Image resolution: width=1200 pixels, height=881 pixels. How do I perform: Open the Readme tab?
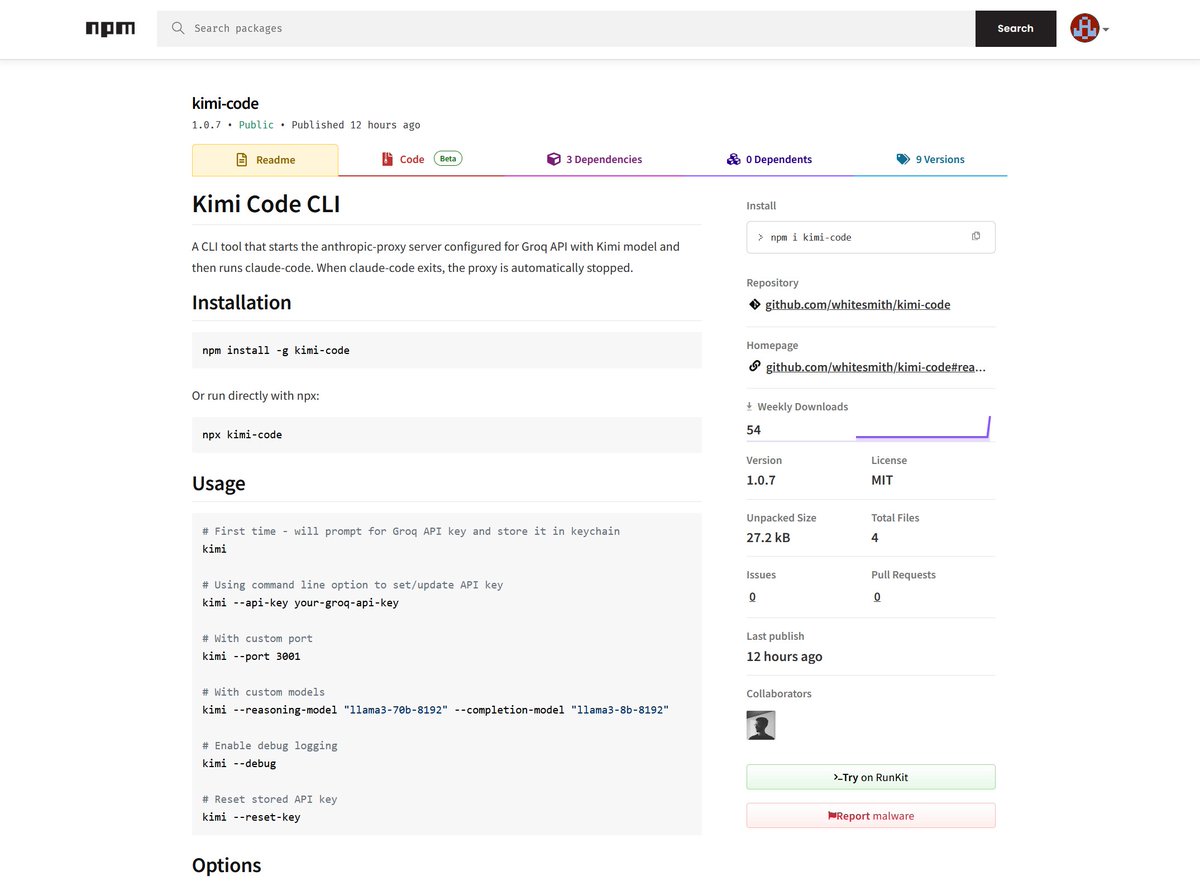[x=265, y=160]
